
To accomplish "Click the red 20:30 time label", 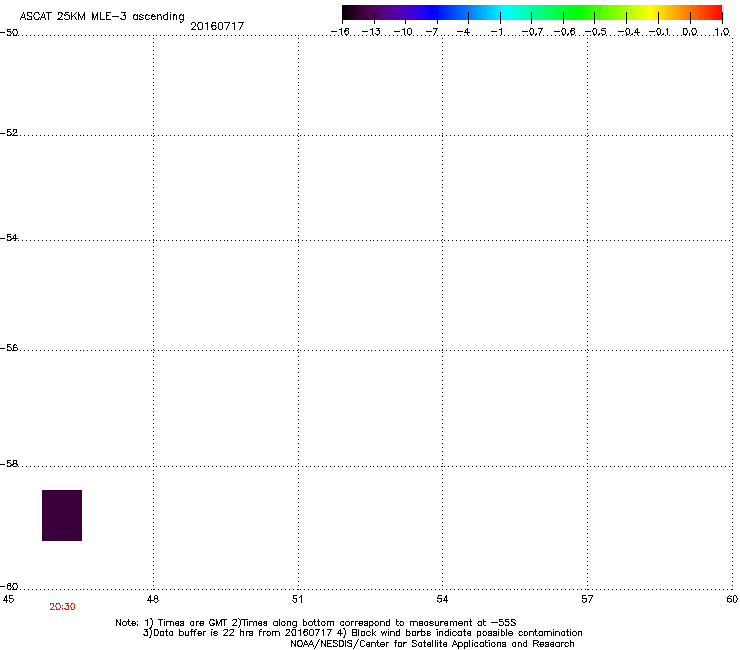I will (62, 607).
